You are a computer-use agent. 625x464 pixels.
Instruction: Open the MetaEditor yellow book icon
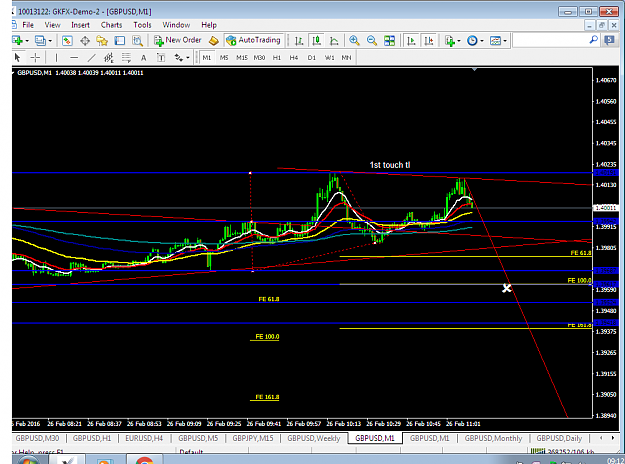214,40
